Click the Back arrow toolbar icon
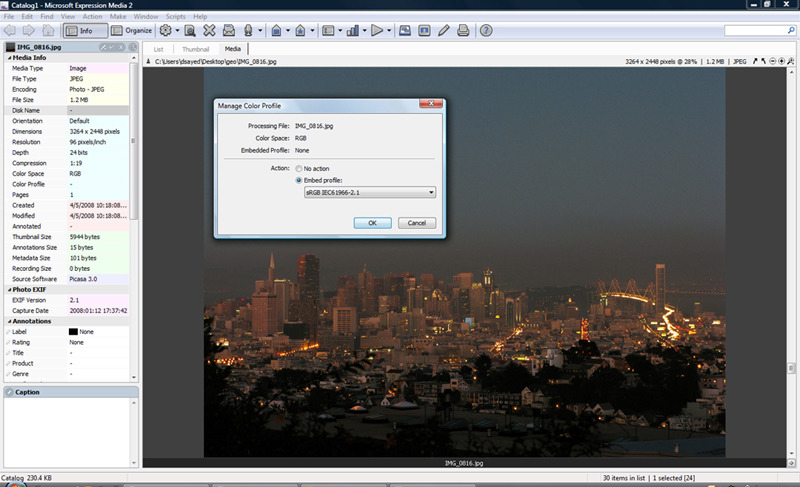Viewport: 800px width, 487px height. (x=9, y=31)
